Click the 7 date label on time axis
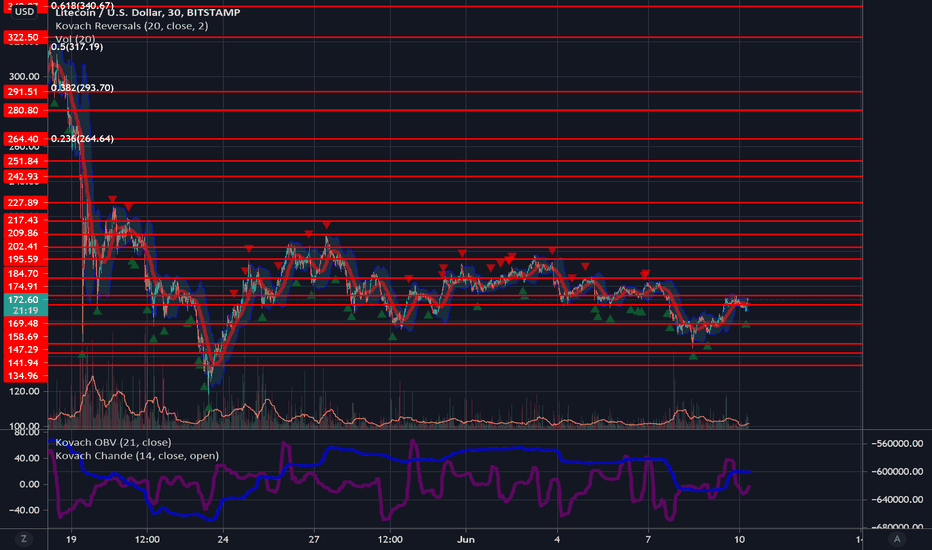 [x=648, y=540]
